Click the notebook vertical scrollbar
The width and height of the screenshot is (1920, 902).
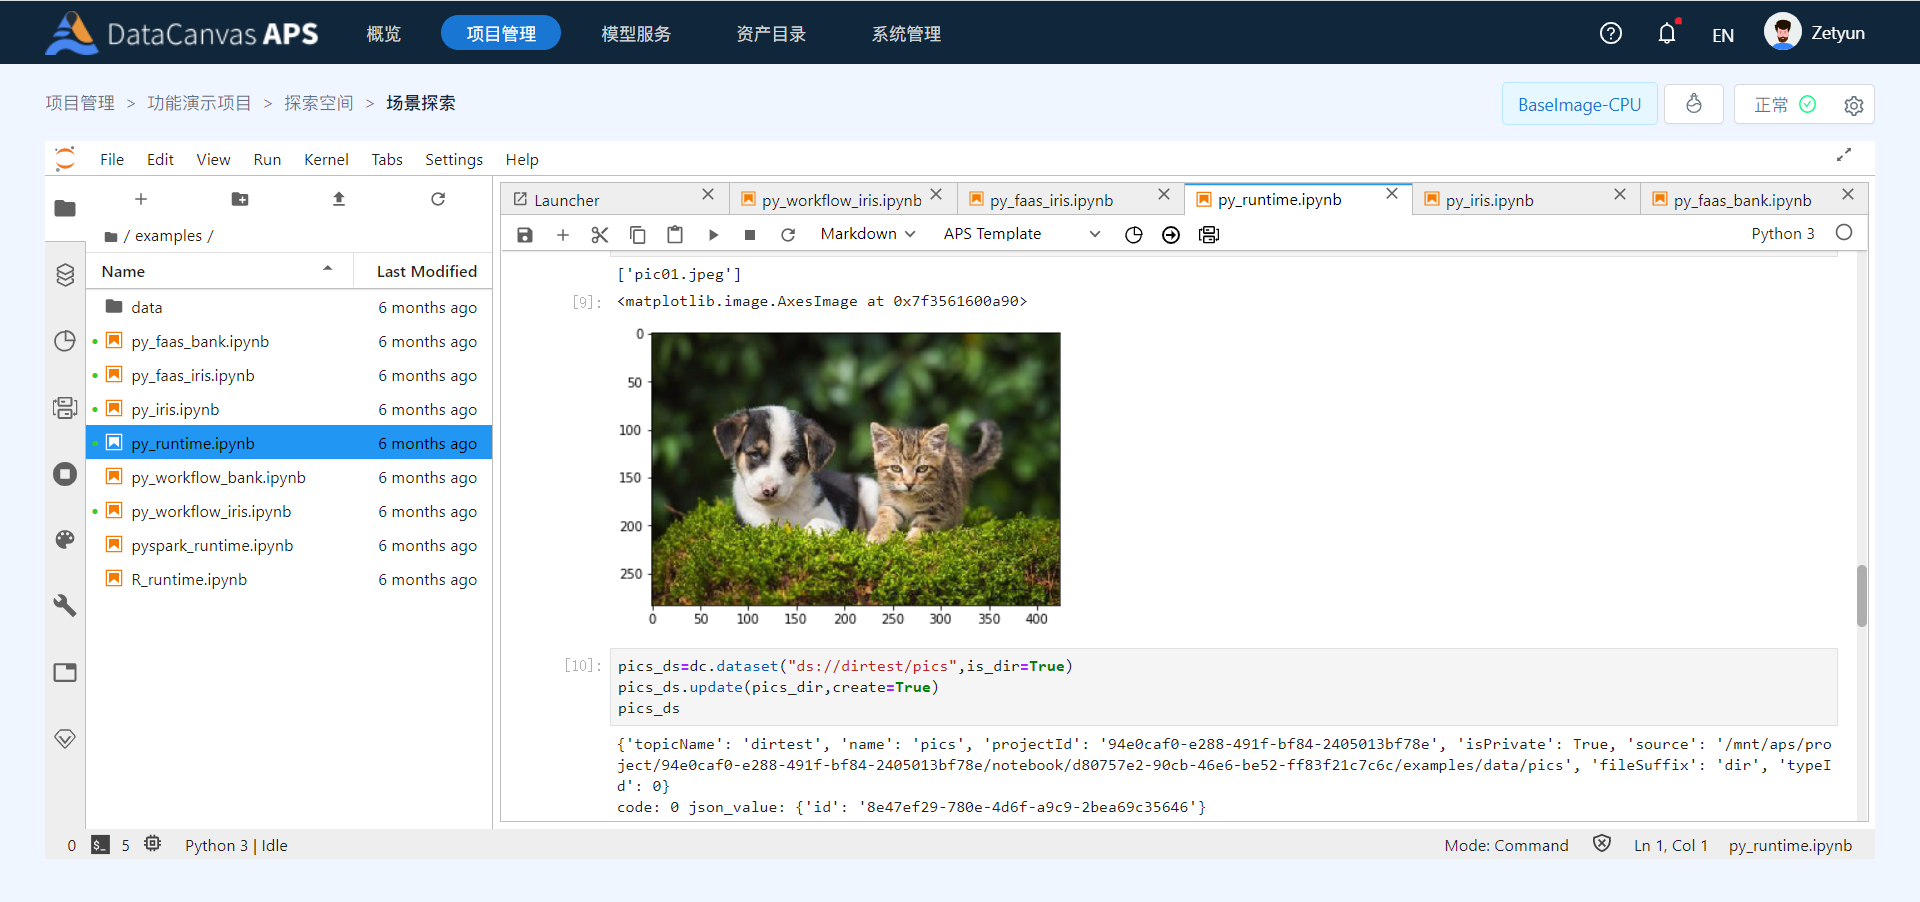1861,596
